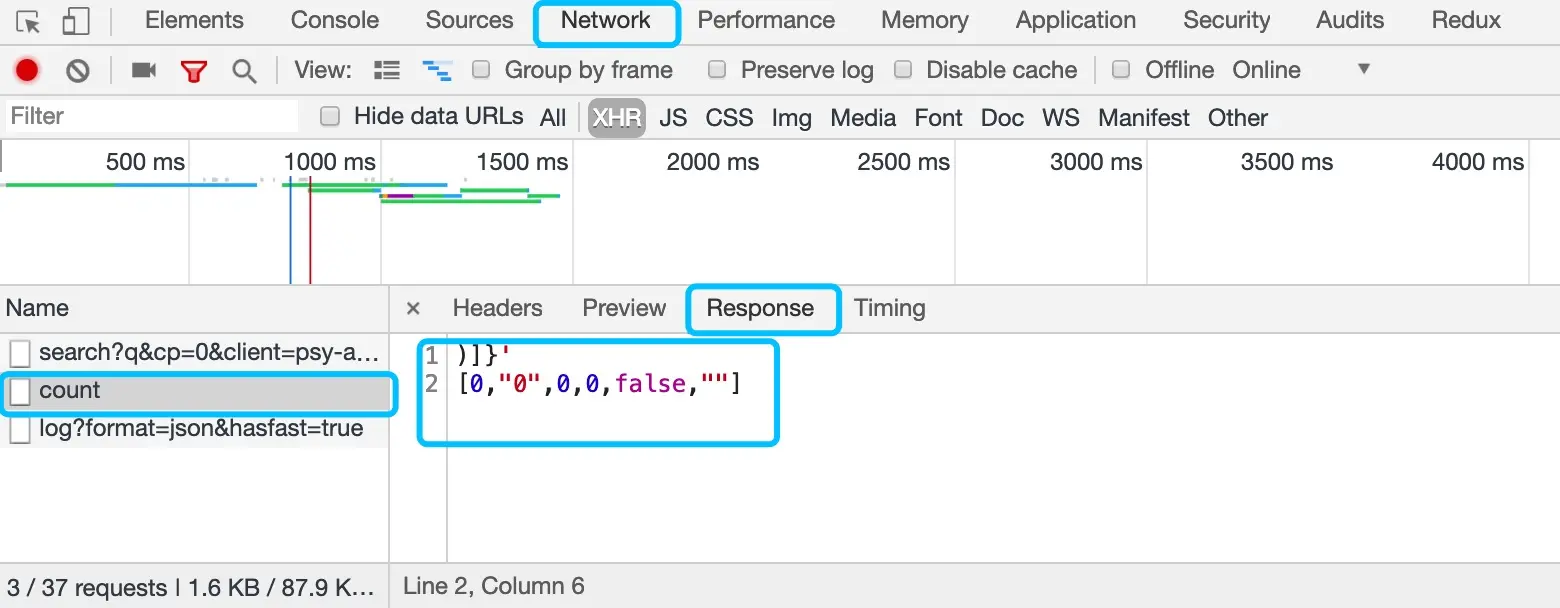Filter requests by CSS

pos(729,118)
